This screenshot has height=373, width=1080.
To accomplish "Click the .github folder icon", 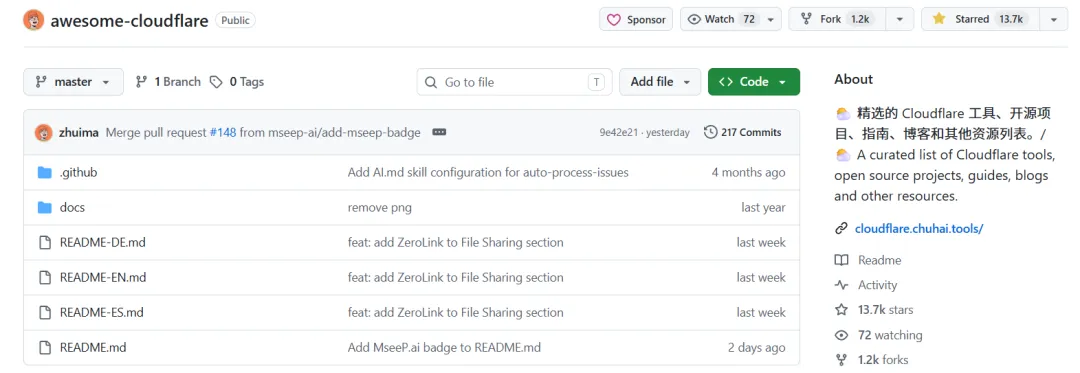I will pos(45,173).
